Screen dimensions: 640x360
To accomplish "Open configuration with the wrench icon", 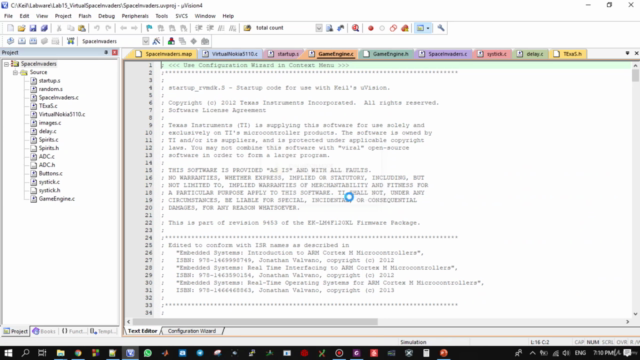I will 441,28.
